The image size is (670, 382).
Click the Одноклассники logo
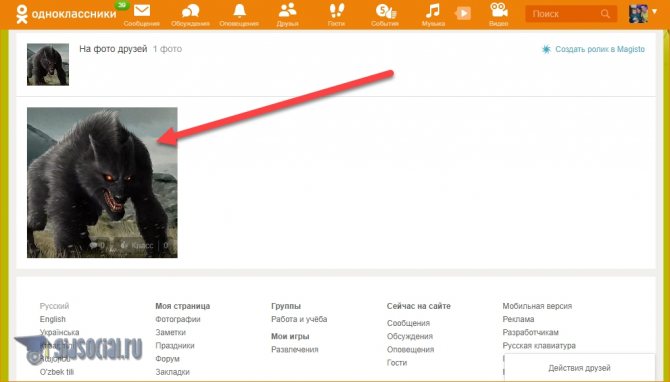click(x=66, y=14)
